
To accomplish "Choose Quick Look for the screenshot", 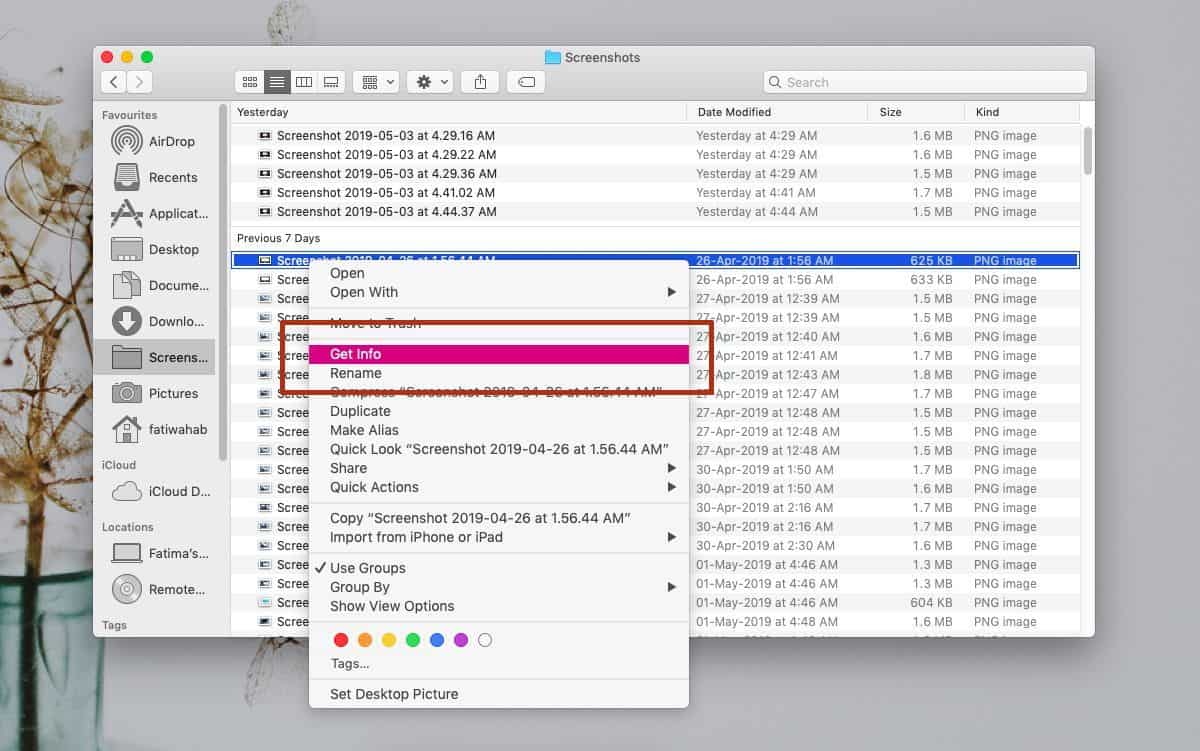I will pos(499,449).
